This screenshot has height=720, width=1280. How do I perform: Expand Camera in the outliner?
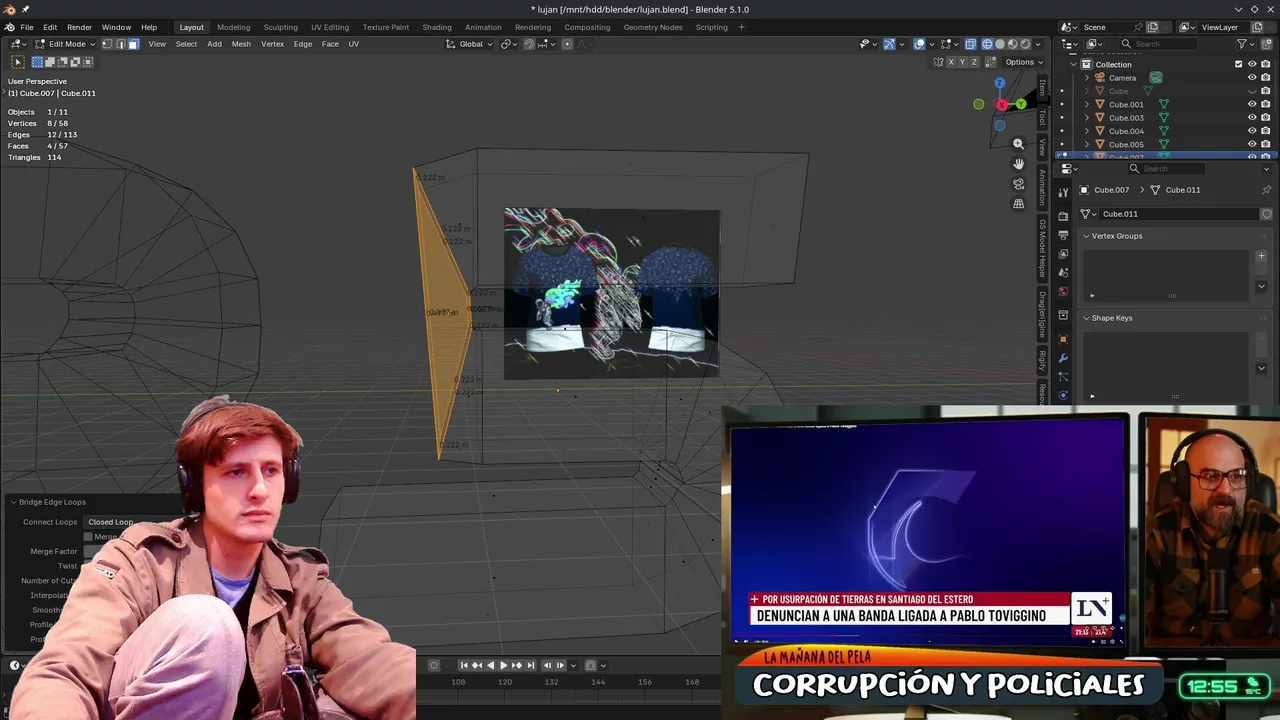coord(1087,78)
